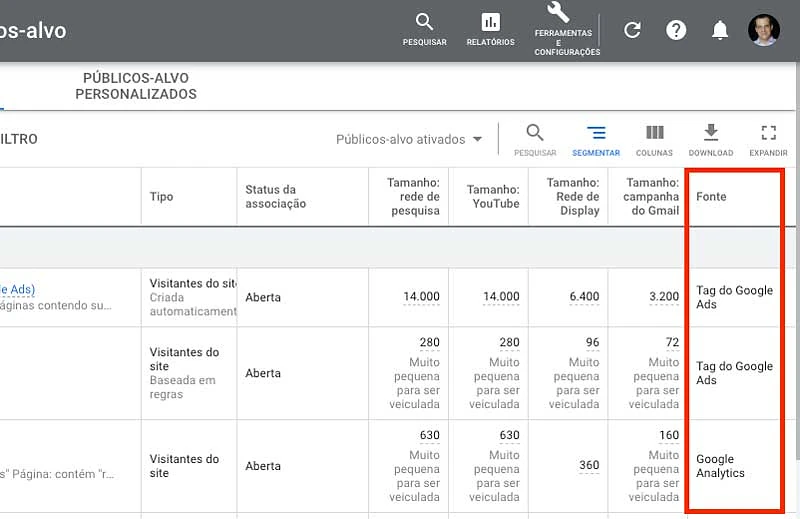Image resolution: width=800 pixels, height=519 pixels.
Task: Open Ferramentas e Configurações wrench menu
Action: click(567, 30)
